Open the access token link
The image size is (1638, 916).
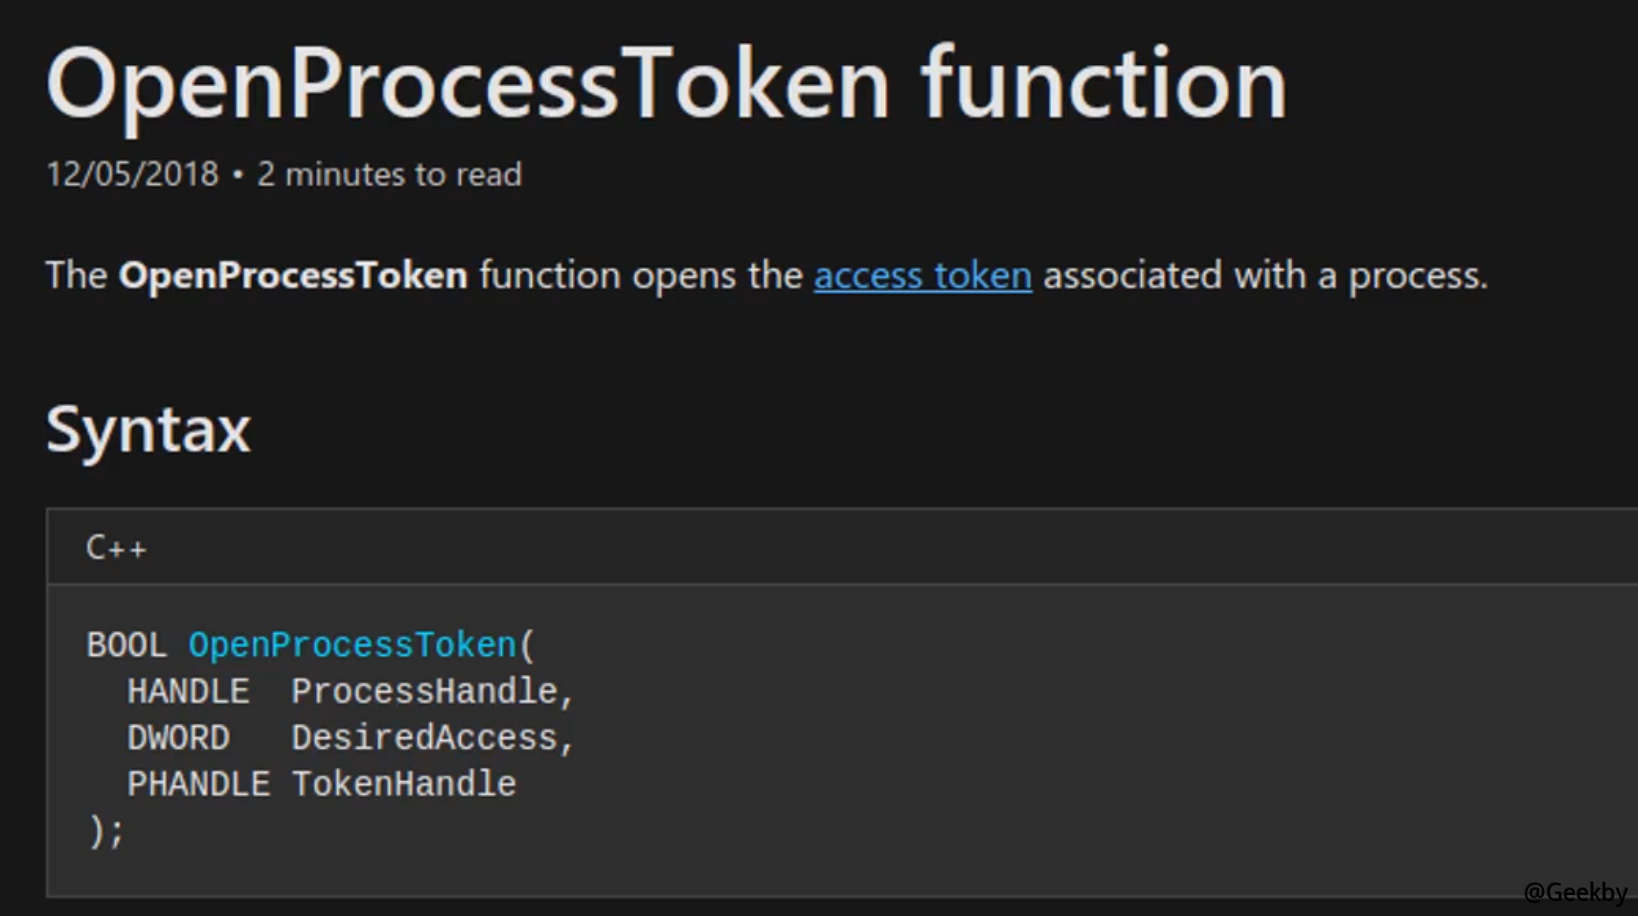922,275
